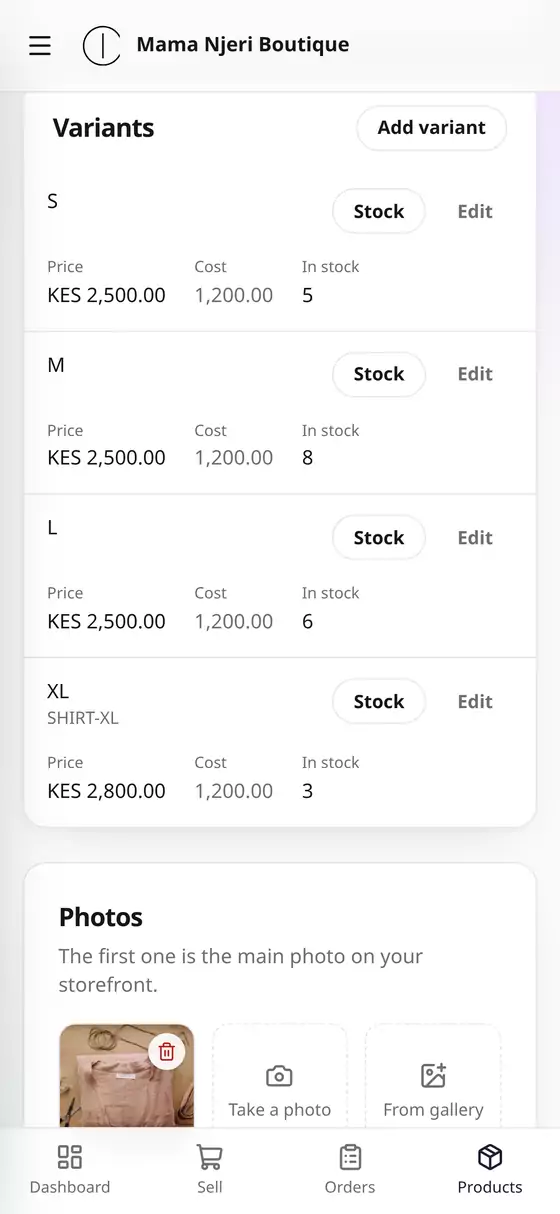Open the Dashboard grid icon

70,1157
